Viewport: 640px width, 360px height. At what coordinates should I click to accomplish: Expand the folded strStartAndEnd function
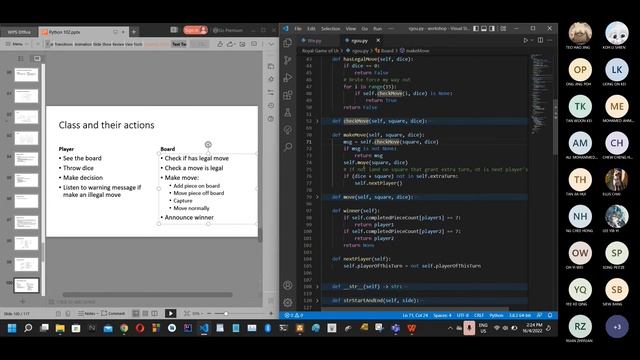(x=317, y=300)
